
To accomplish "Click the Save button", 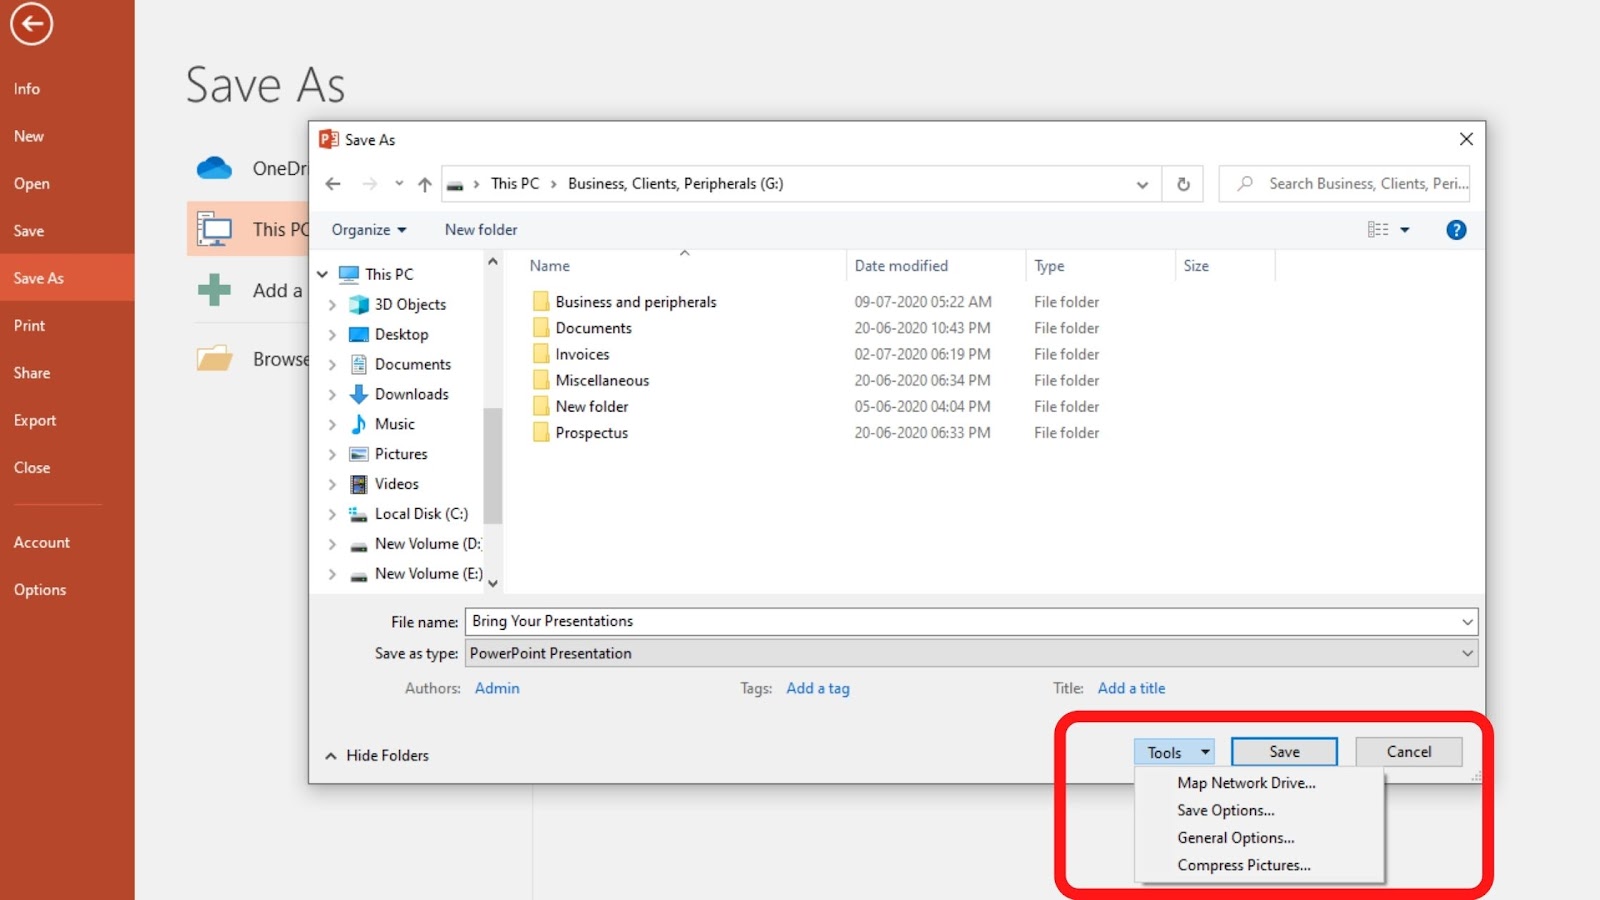I will 1284,751.
